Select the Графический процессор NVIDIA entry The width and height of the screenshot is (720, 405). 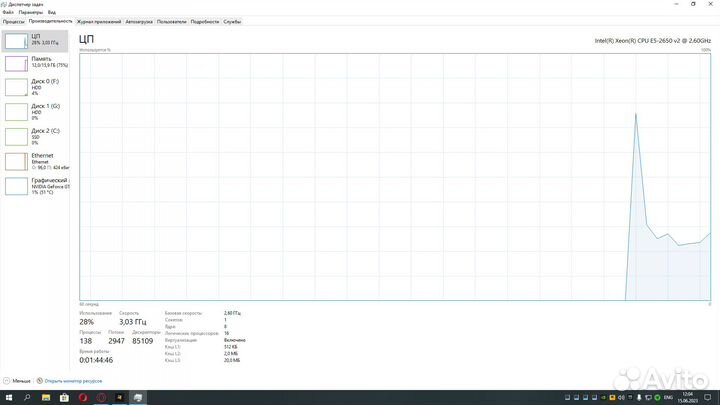pos(35,186)
